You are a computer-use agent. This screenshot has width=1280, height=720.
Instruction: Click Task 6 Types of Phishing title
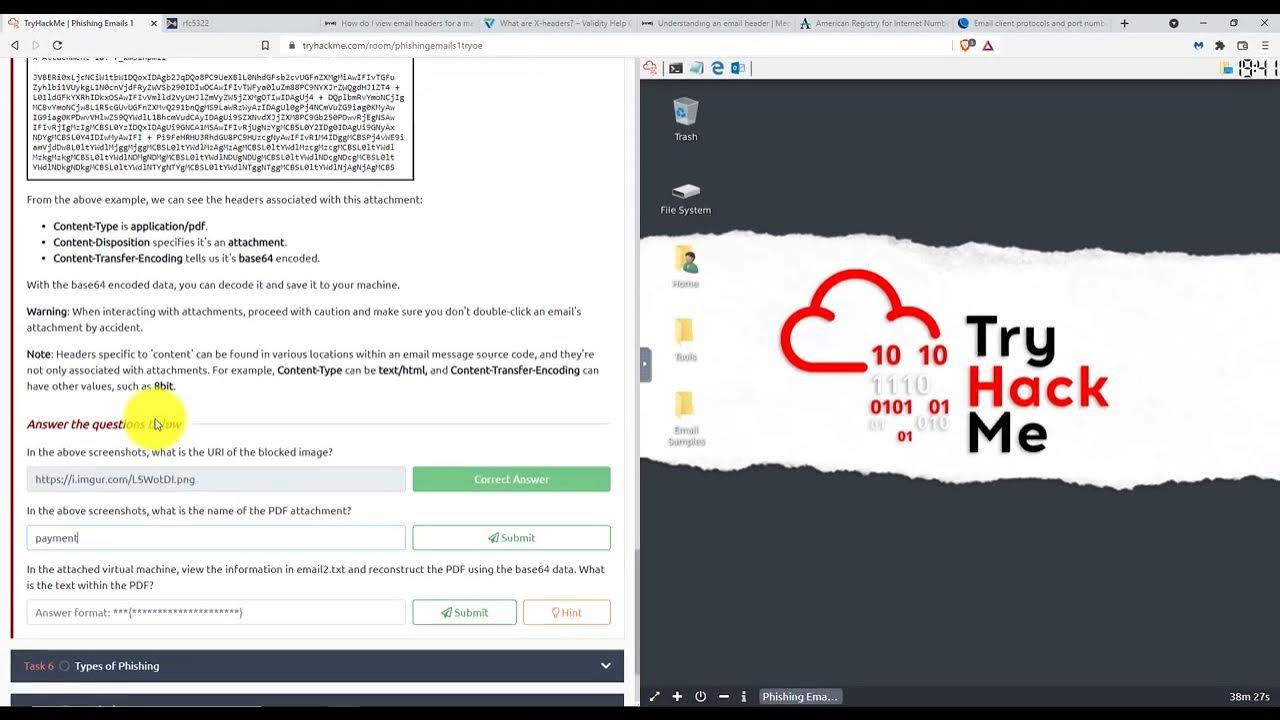tap(117, 666)
